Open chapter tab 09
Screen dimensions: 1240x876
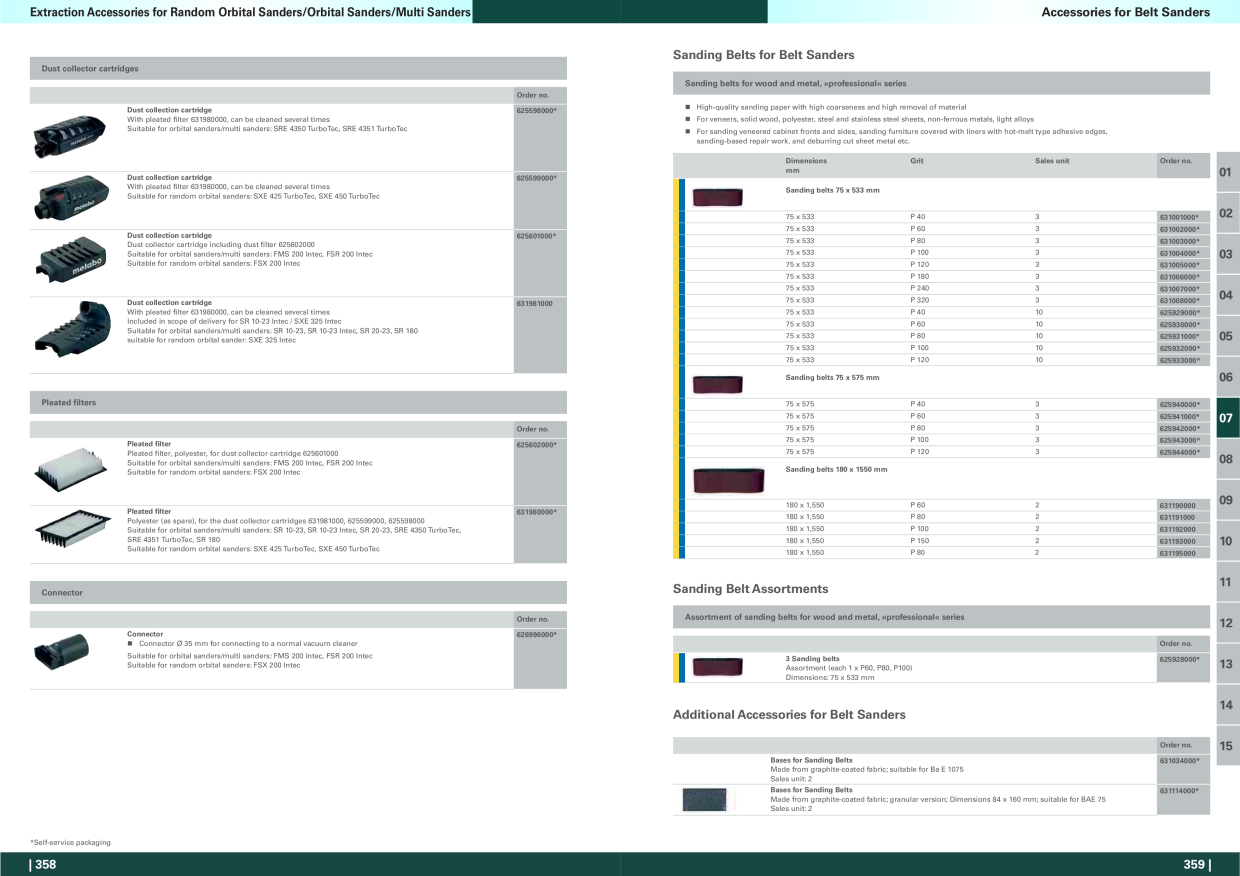pos(1227,500)
